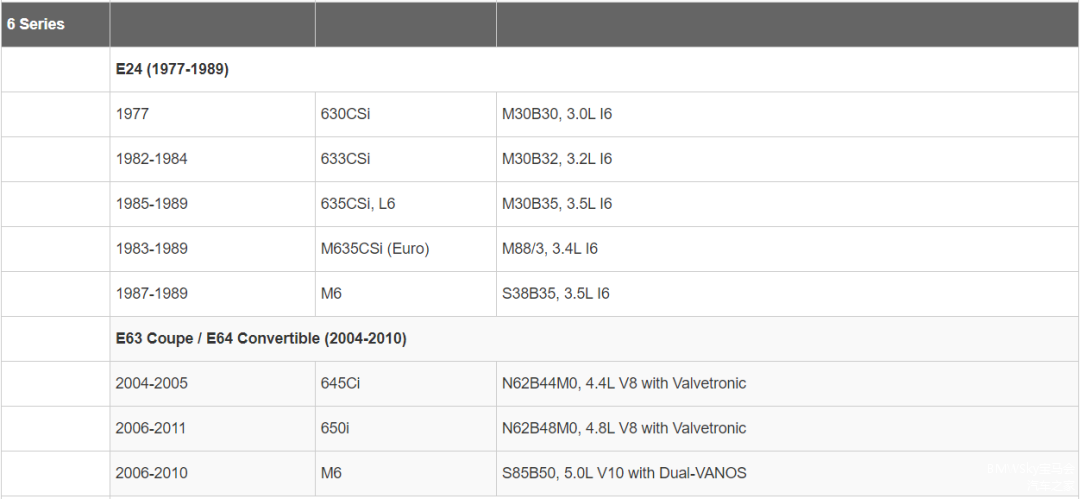Click the N62B44M0, 4.4L V8 engine cell
Viewport: 1080px width, 499px height.
click(x=623, y=383)
